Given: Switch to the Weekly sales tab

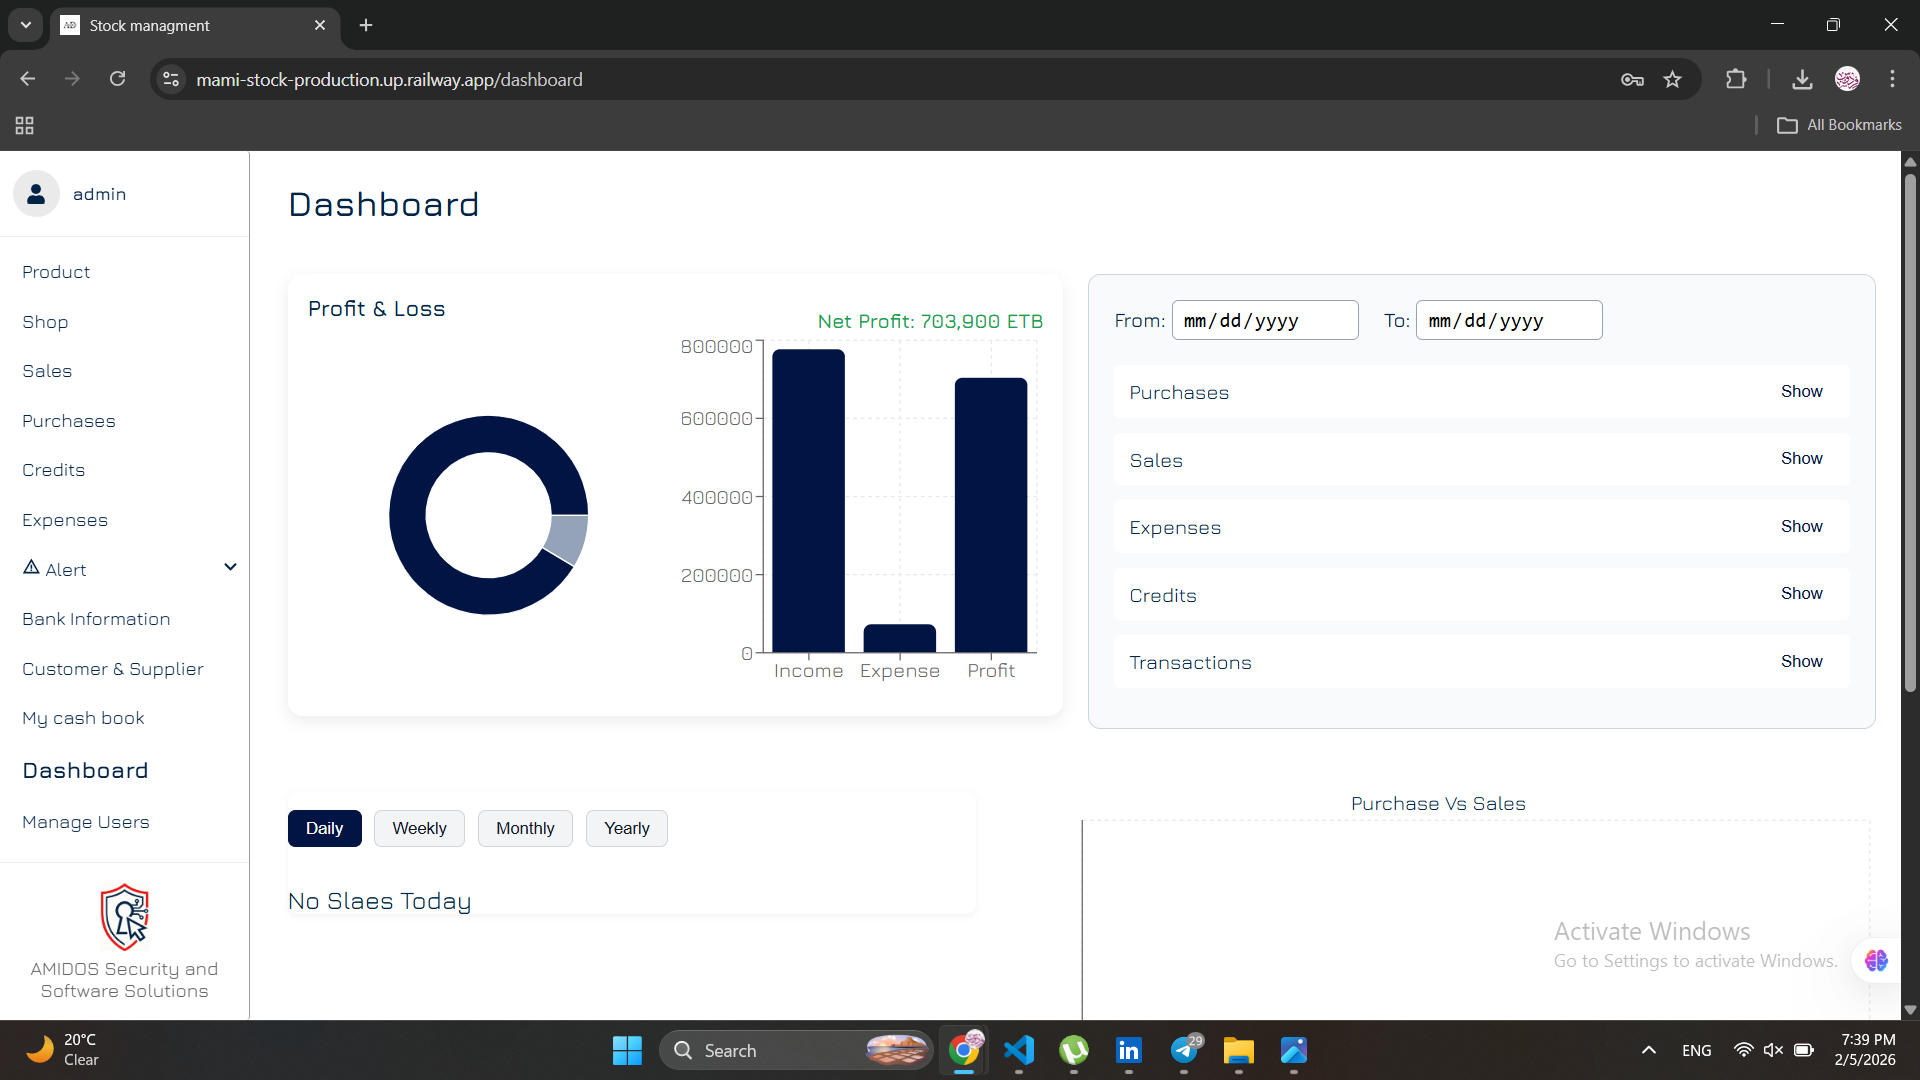Looking at the screenshot, I should 419,828.
